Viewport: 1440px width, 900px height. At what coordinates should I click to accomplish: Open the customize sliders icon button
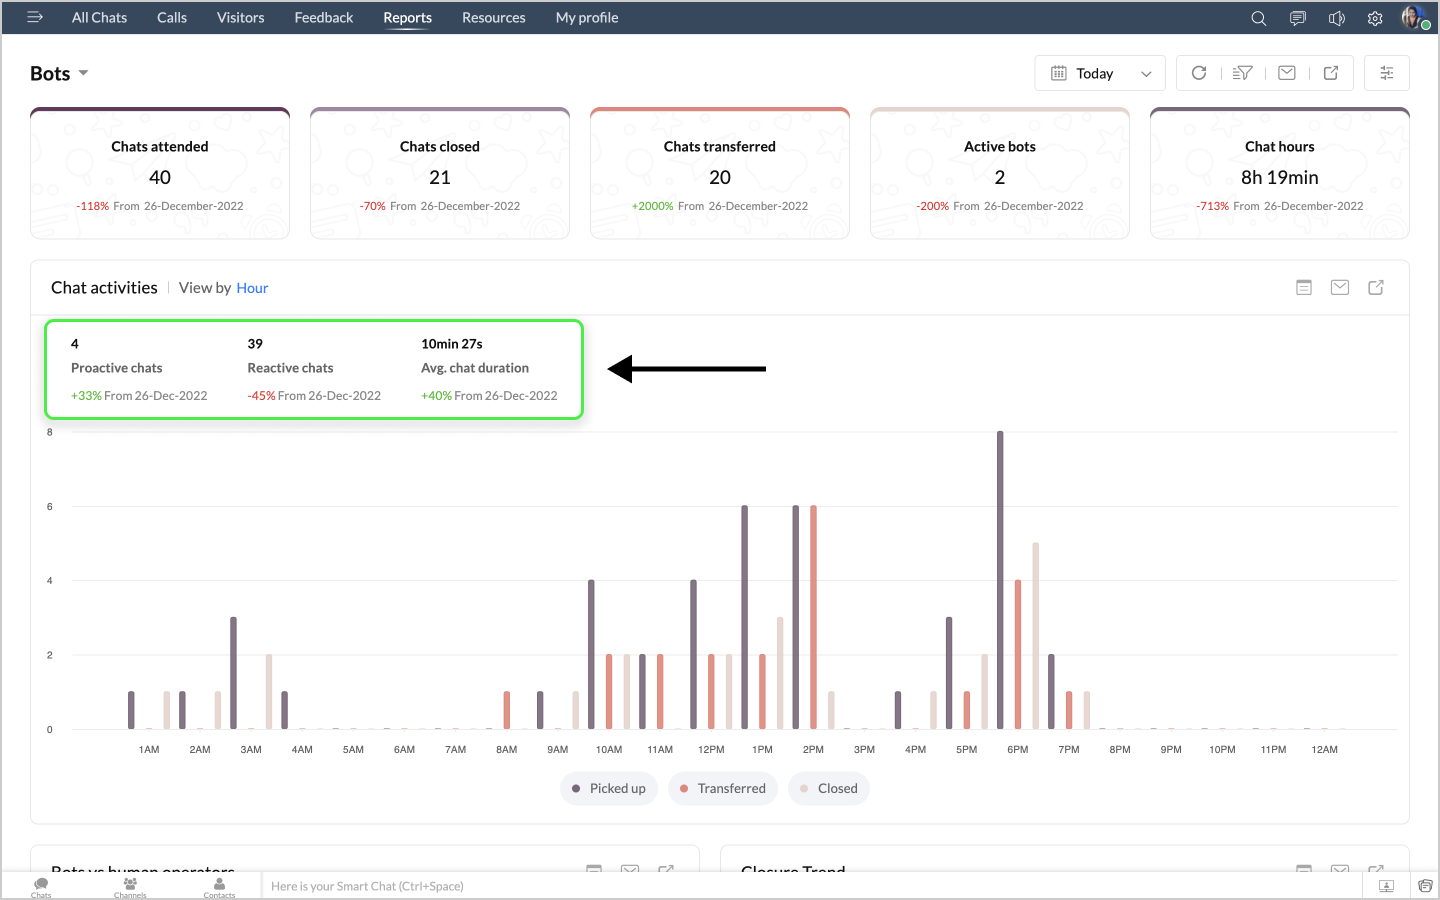(1386, 73)
